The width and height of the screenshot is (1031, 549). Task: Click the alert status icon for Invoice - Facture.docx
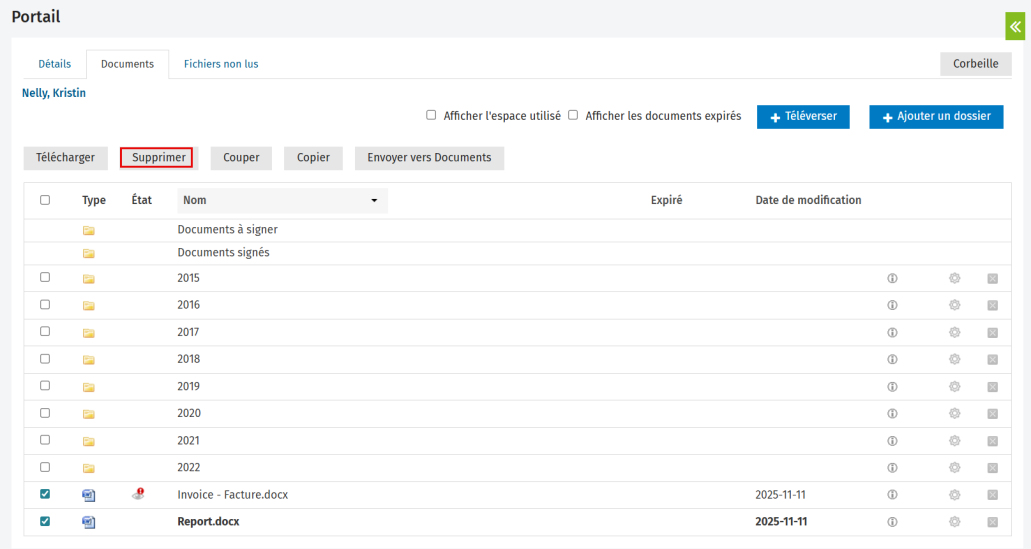[x=139, y=494]
